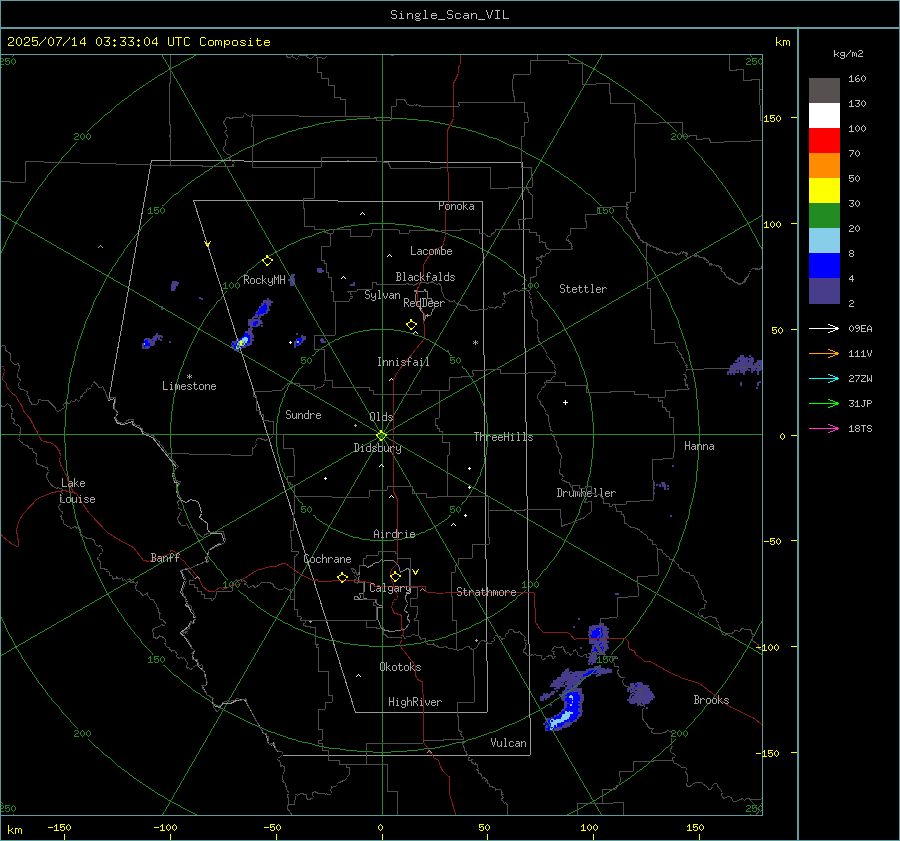Click the 160 value on the color scale
The width and height of the screenshot is (900, 841).
(857, 79)
